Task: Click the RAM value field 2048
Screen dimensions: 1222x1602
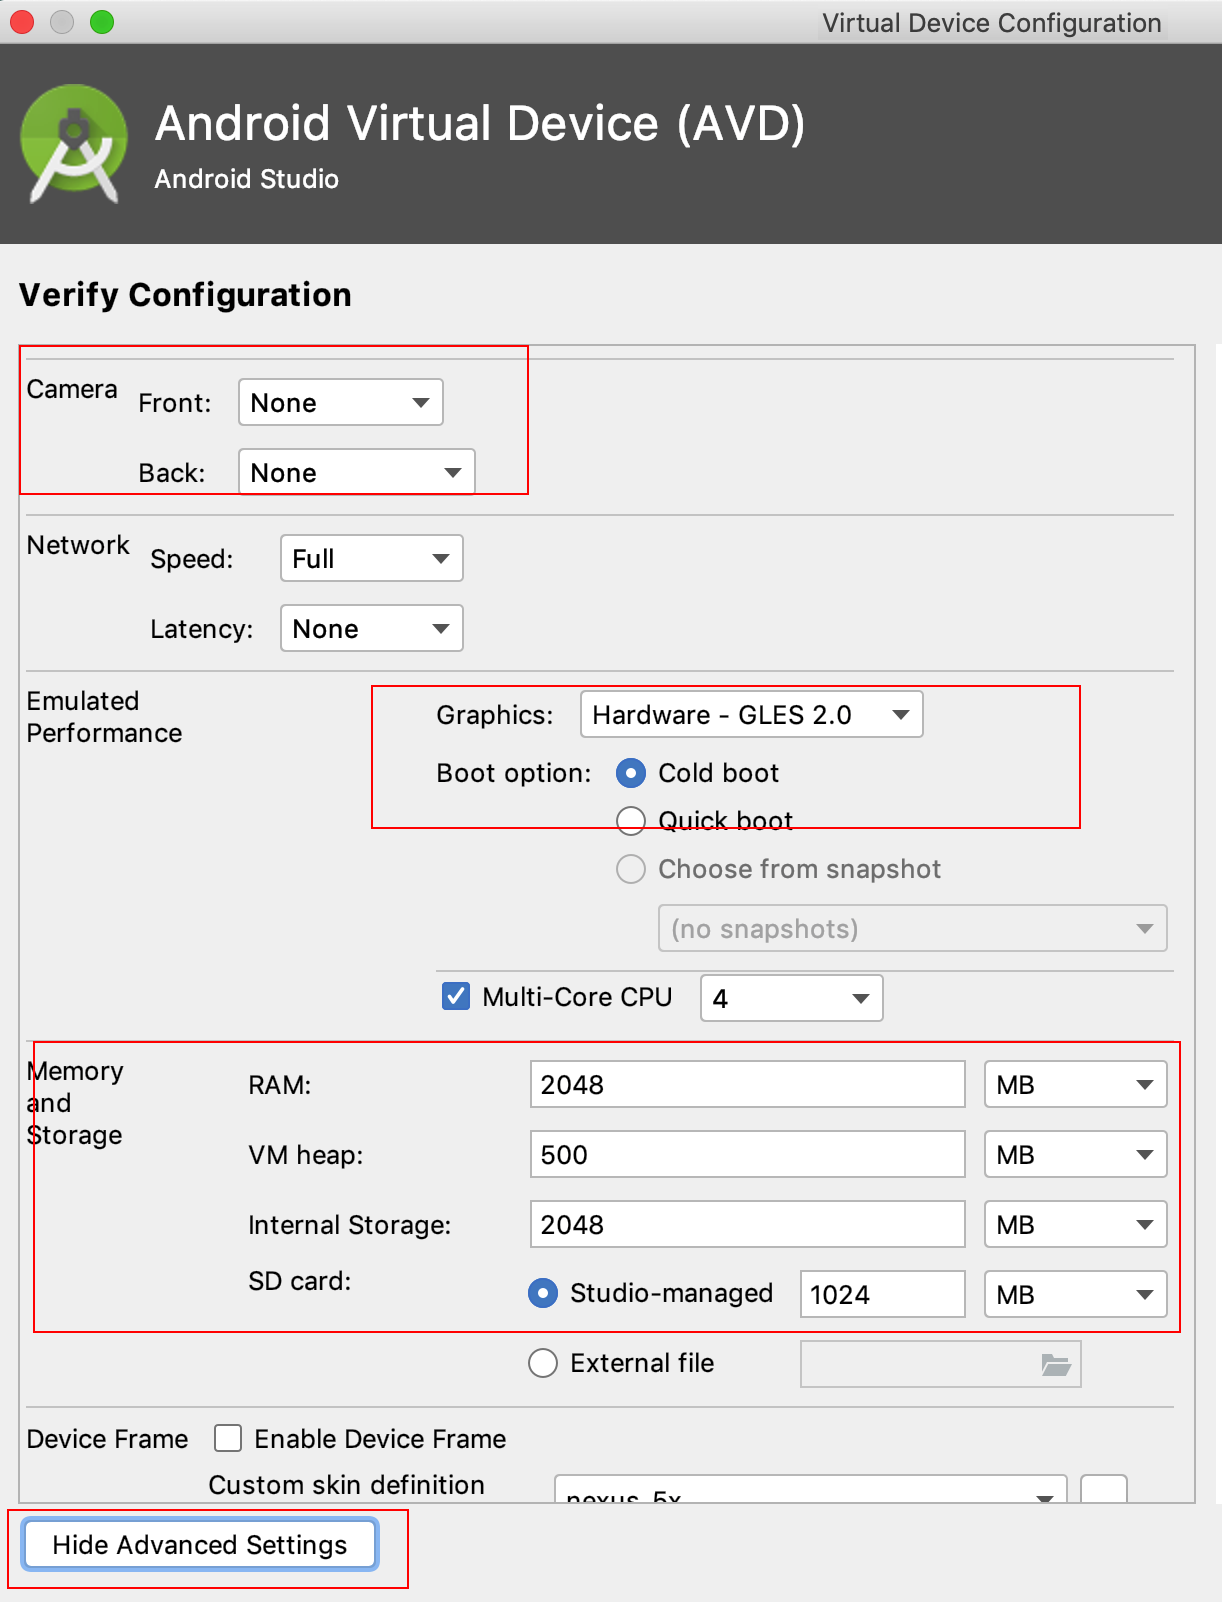Action: pyautogui.click(x=748, y=1085)
